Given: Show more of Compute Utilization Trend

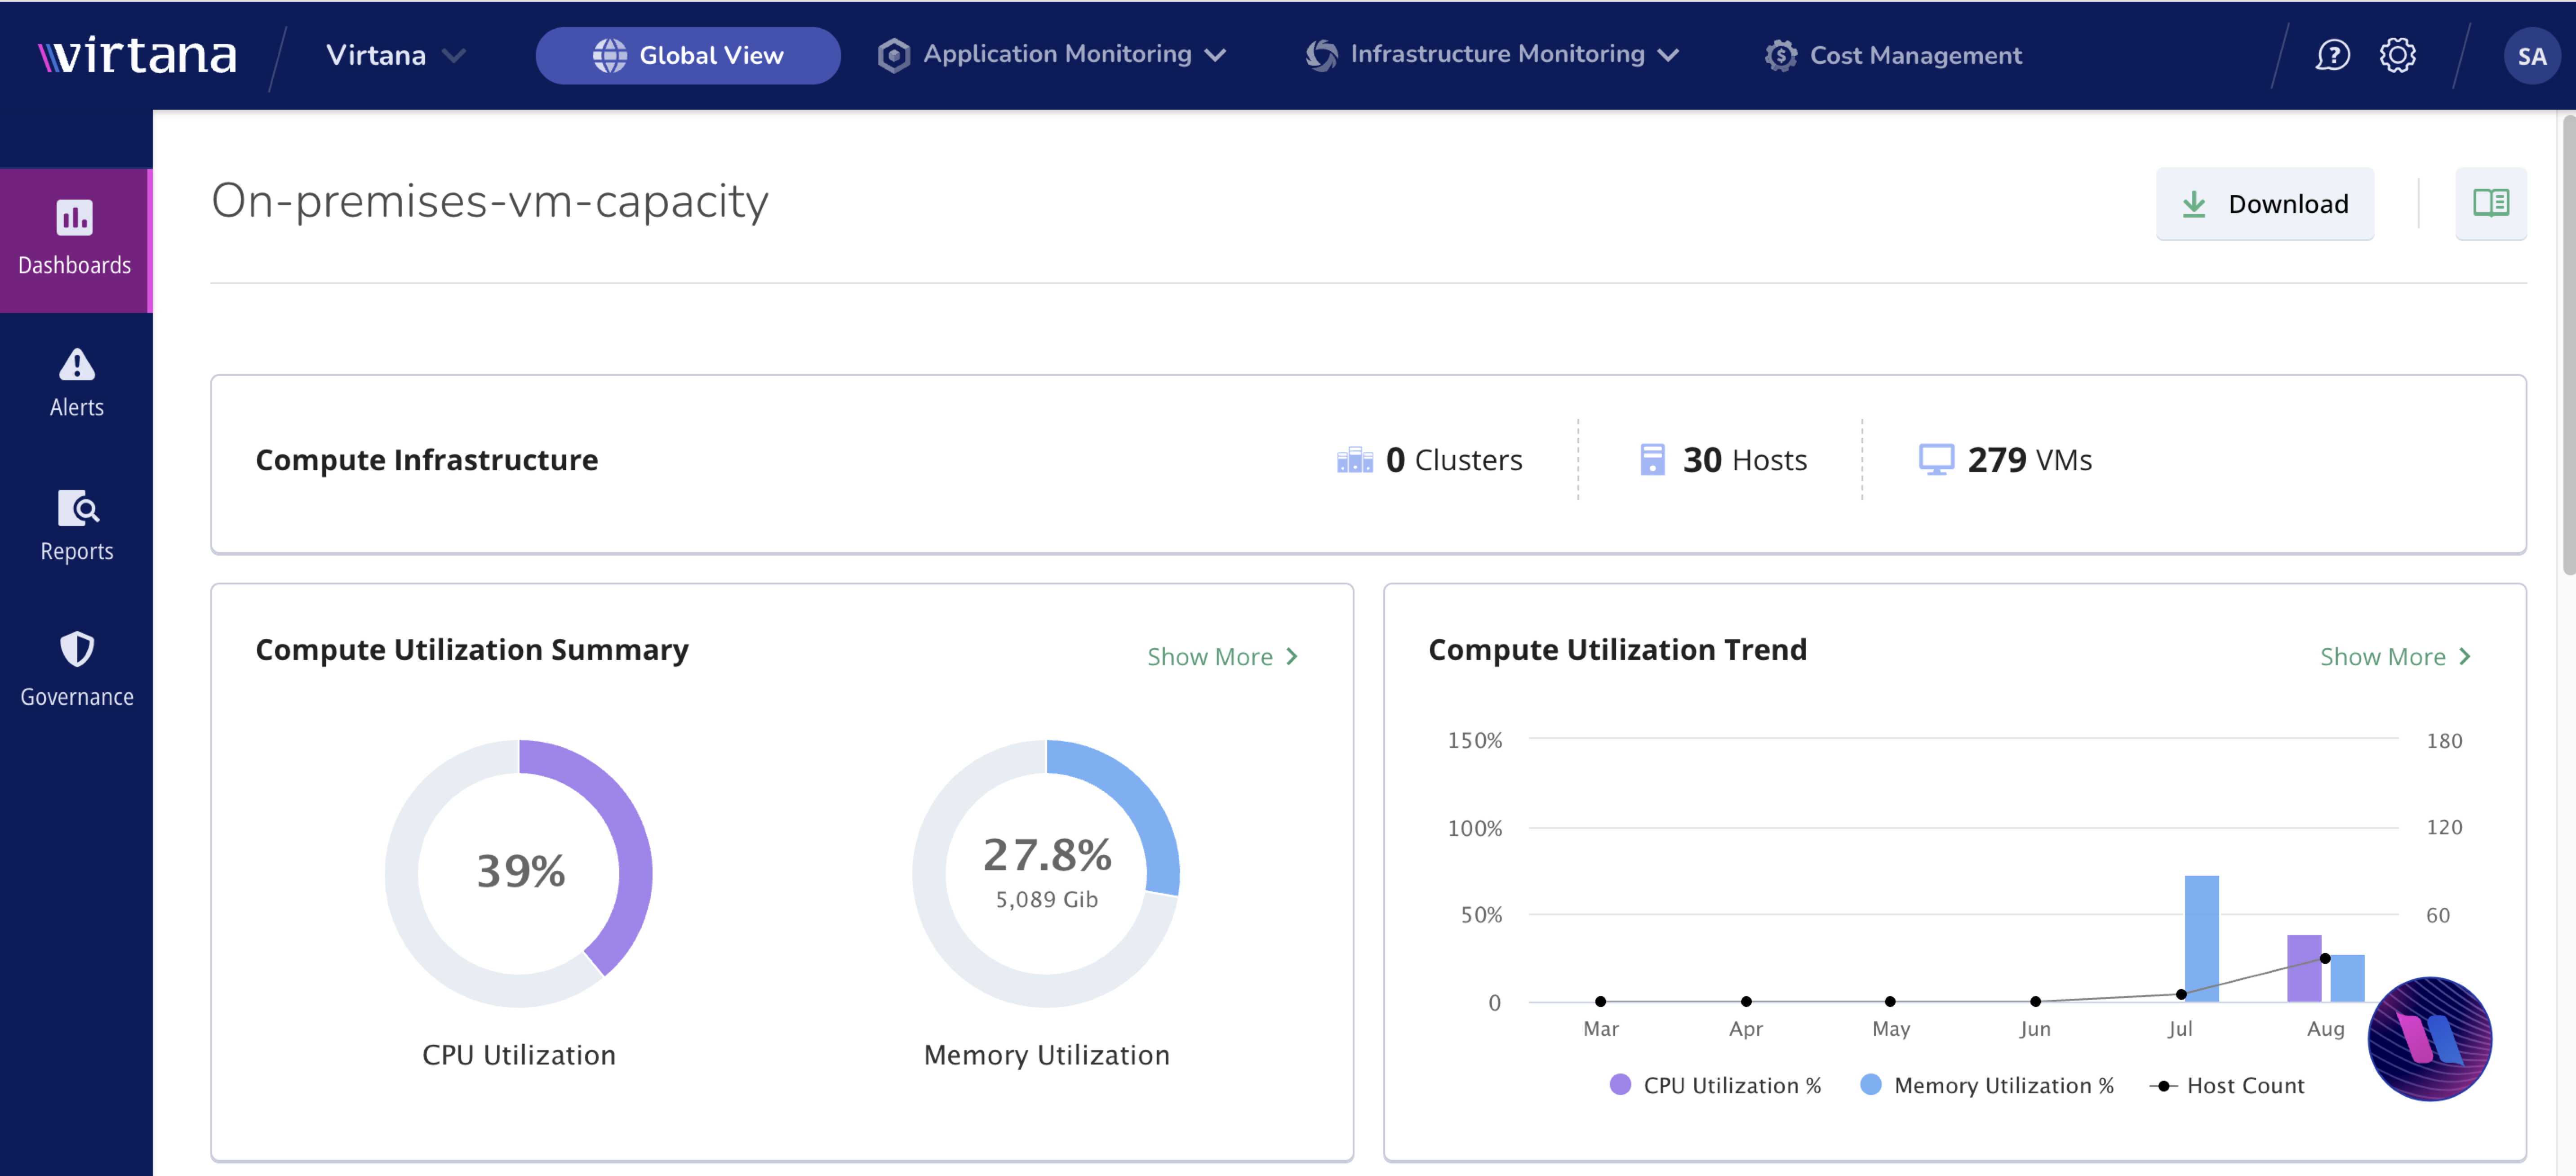Looking at the screenshot, I should tap(2395, 657).
